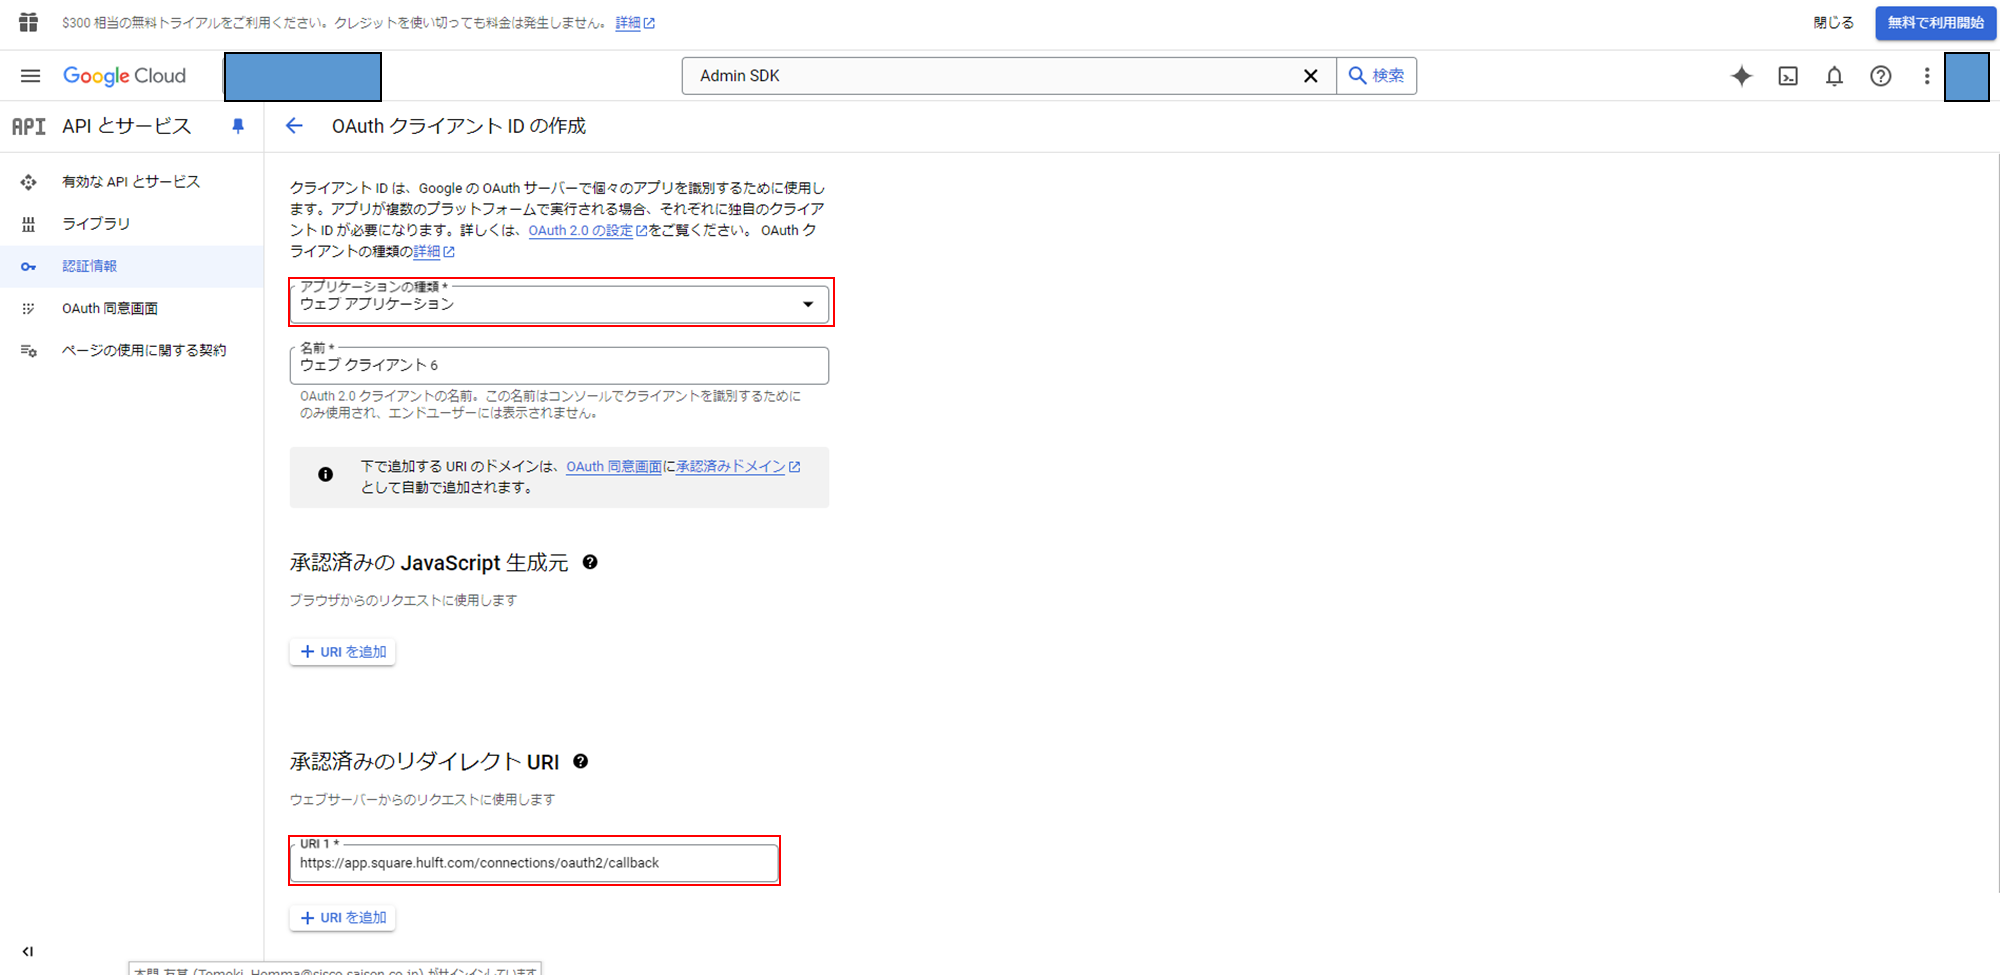Viewport: 2000px width, 975px height.
Task: Open the 詳細 link in trial banner
Action: (x=635, y=23)
